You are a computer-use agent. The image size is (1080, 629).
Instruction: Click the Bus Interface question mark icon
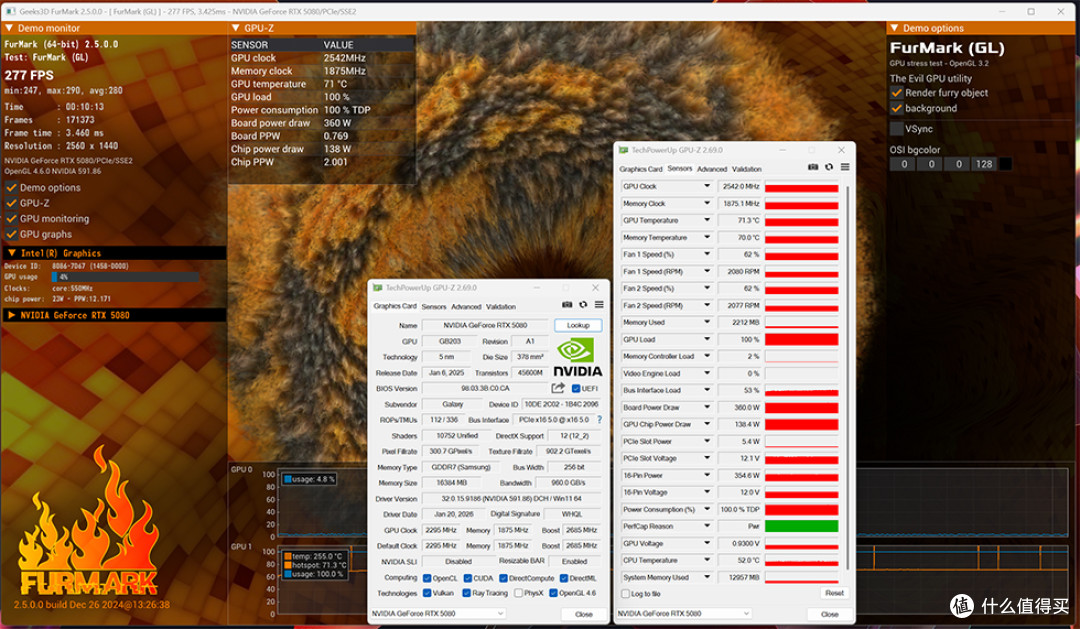pyautogui.click(x=599, y=420)
